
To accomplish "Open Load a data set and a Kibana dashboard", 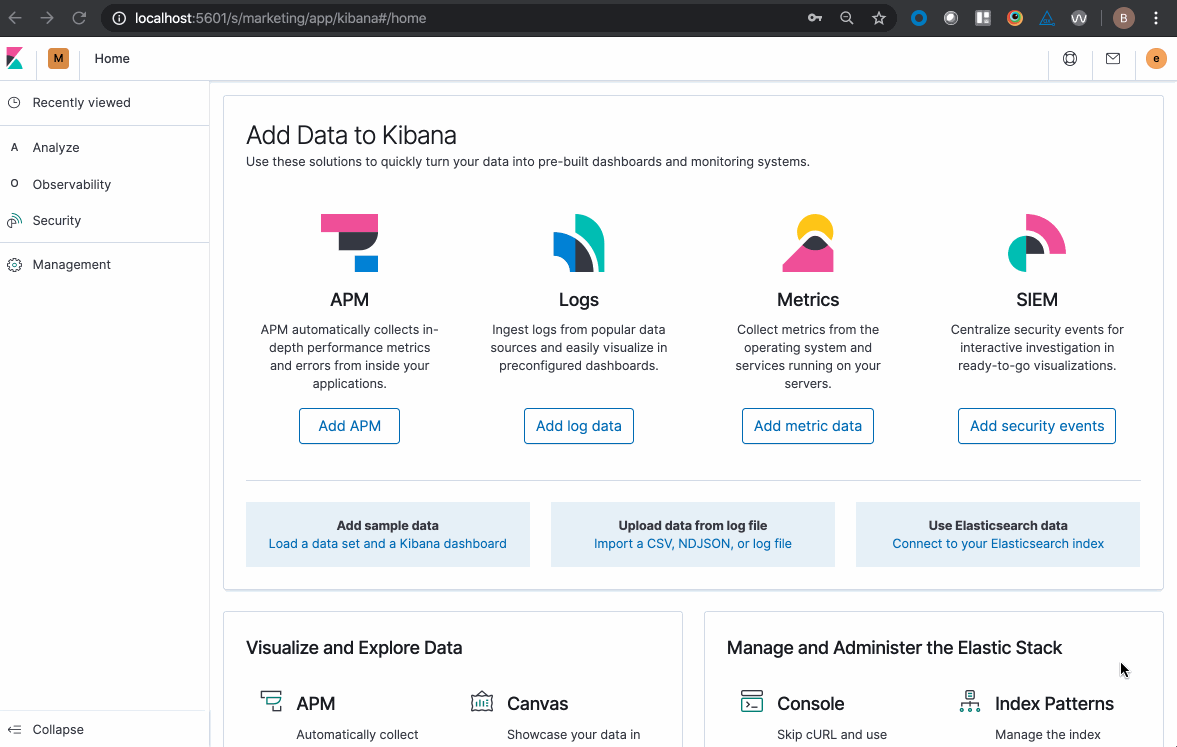I will (387, 544).
